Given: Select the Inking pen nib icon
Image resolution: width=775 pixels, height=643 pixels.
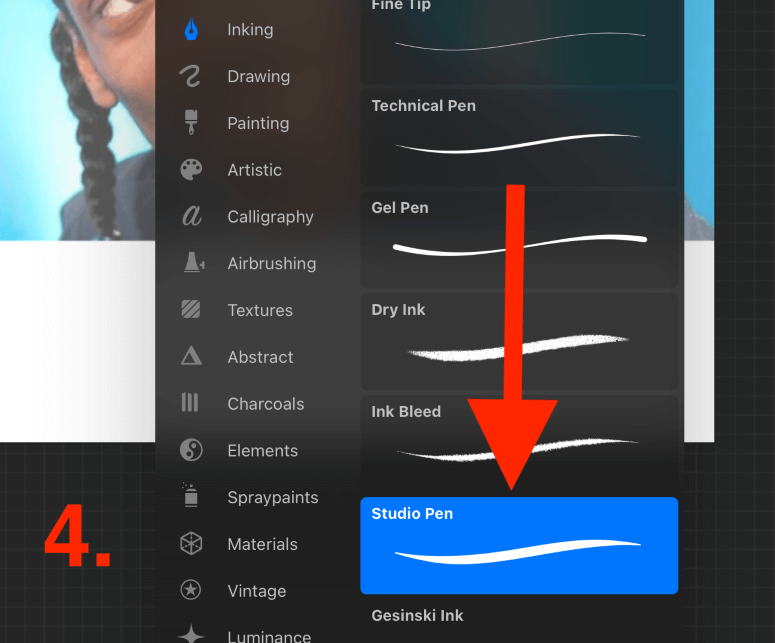Looking at the screenshot, I should (x=191, y=30).
